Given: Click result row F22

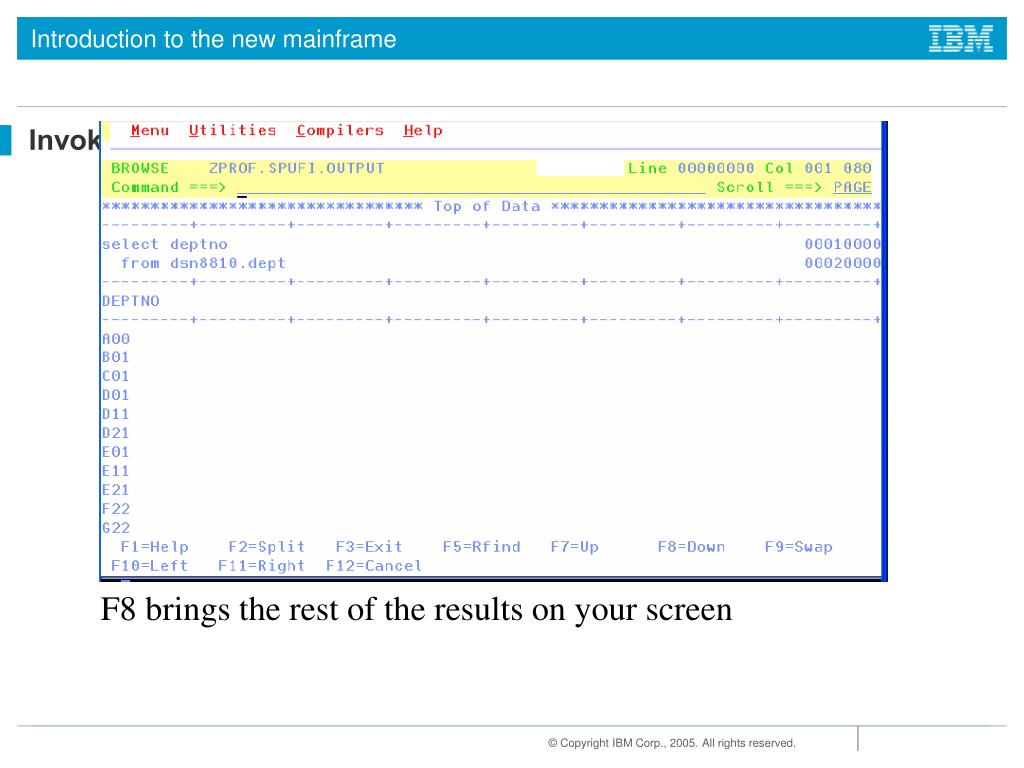Looking at the screenshot, I should [x=116, y=509].
